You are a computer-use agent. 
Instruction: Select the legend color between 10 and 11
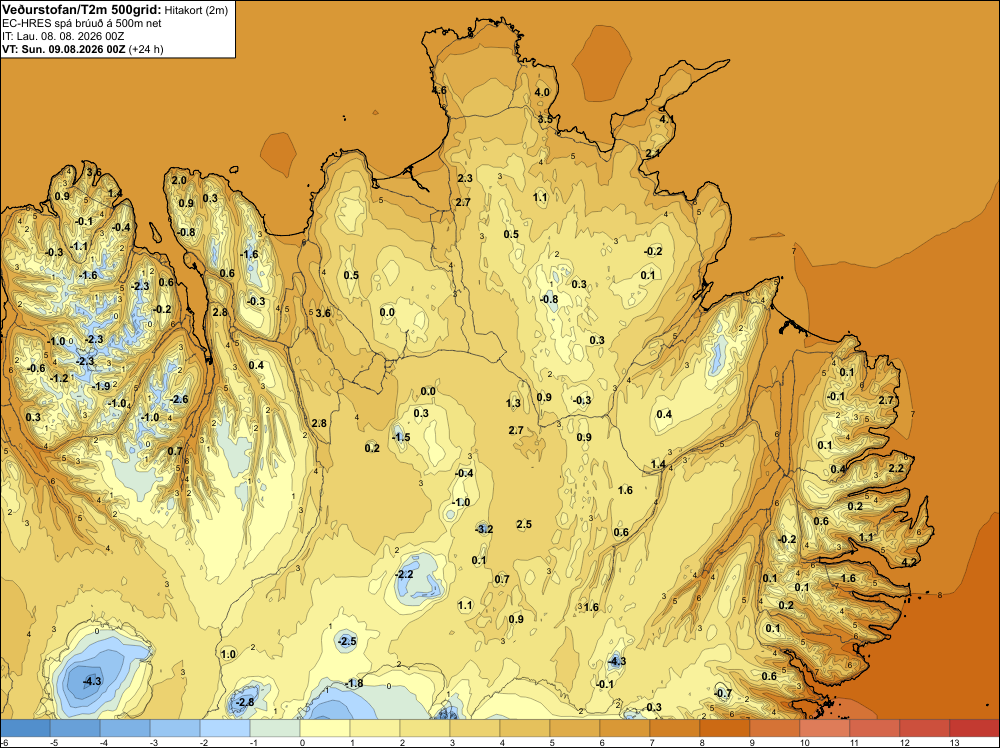[825, 728]
